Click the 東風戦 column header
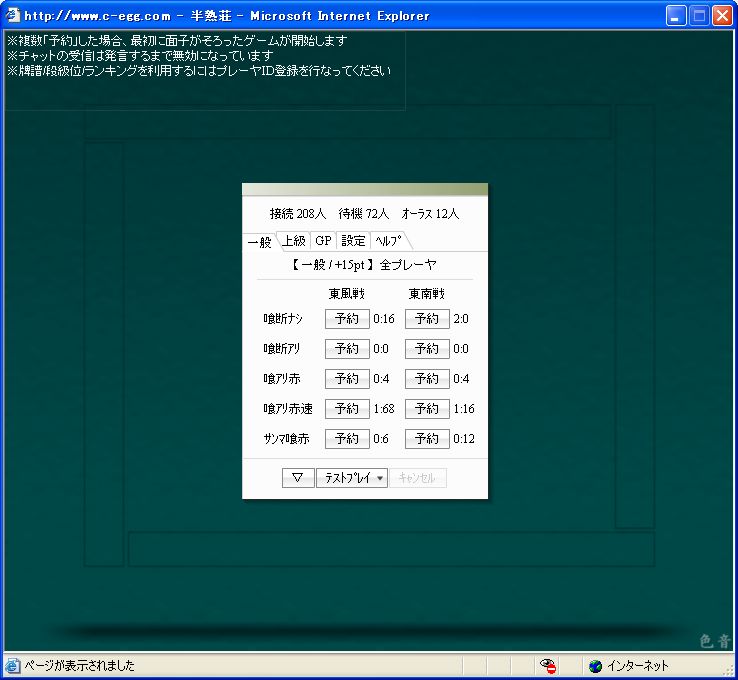 pos(347,294)
